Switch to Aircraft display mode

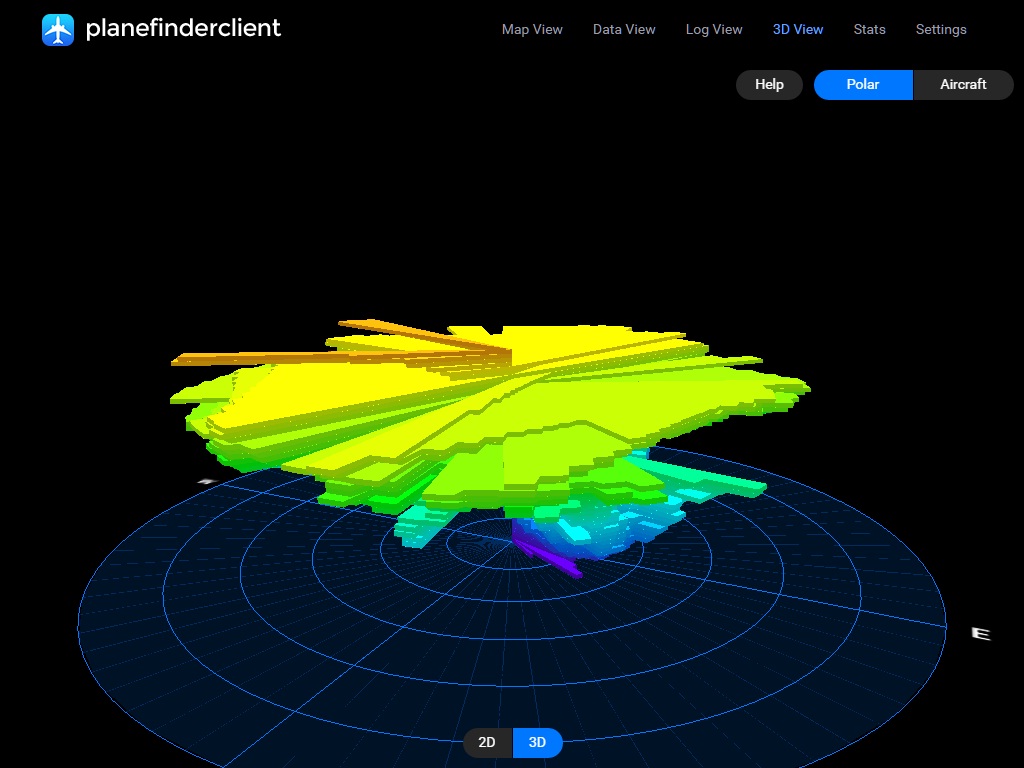tap(963, 85)
